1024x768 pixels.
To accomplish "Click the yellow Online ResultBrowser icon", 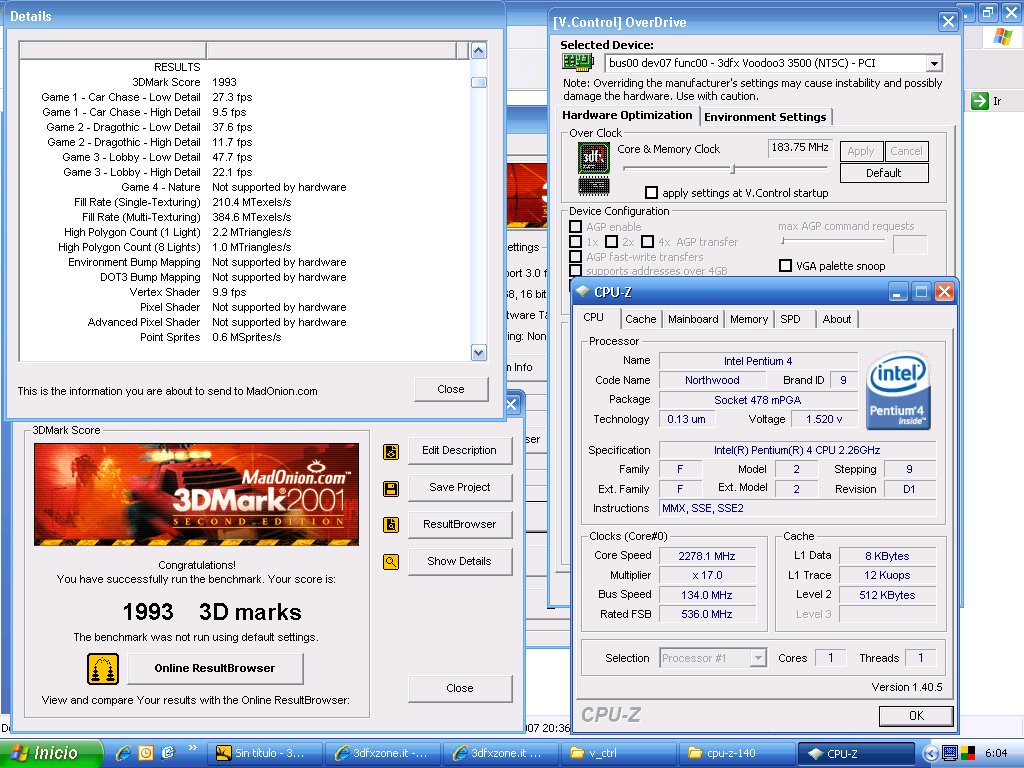I will click(103, 669).
